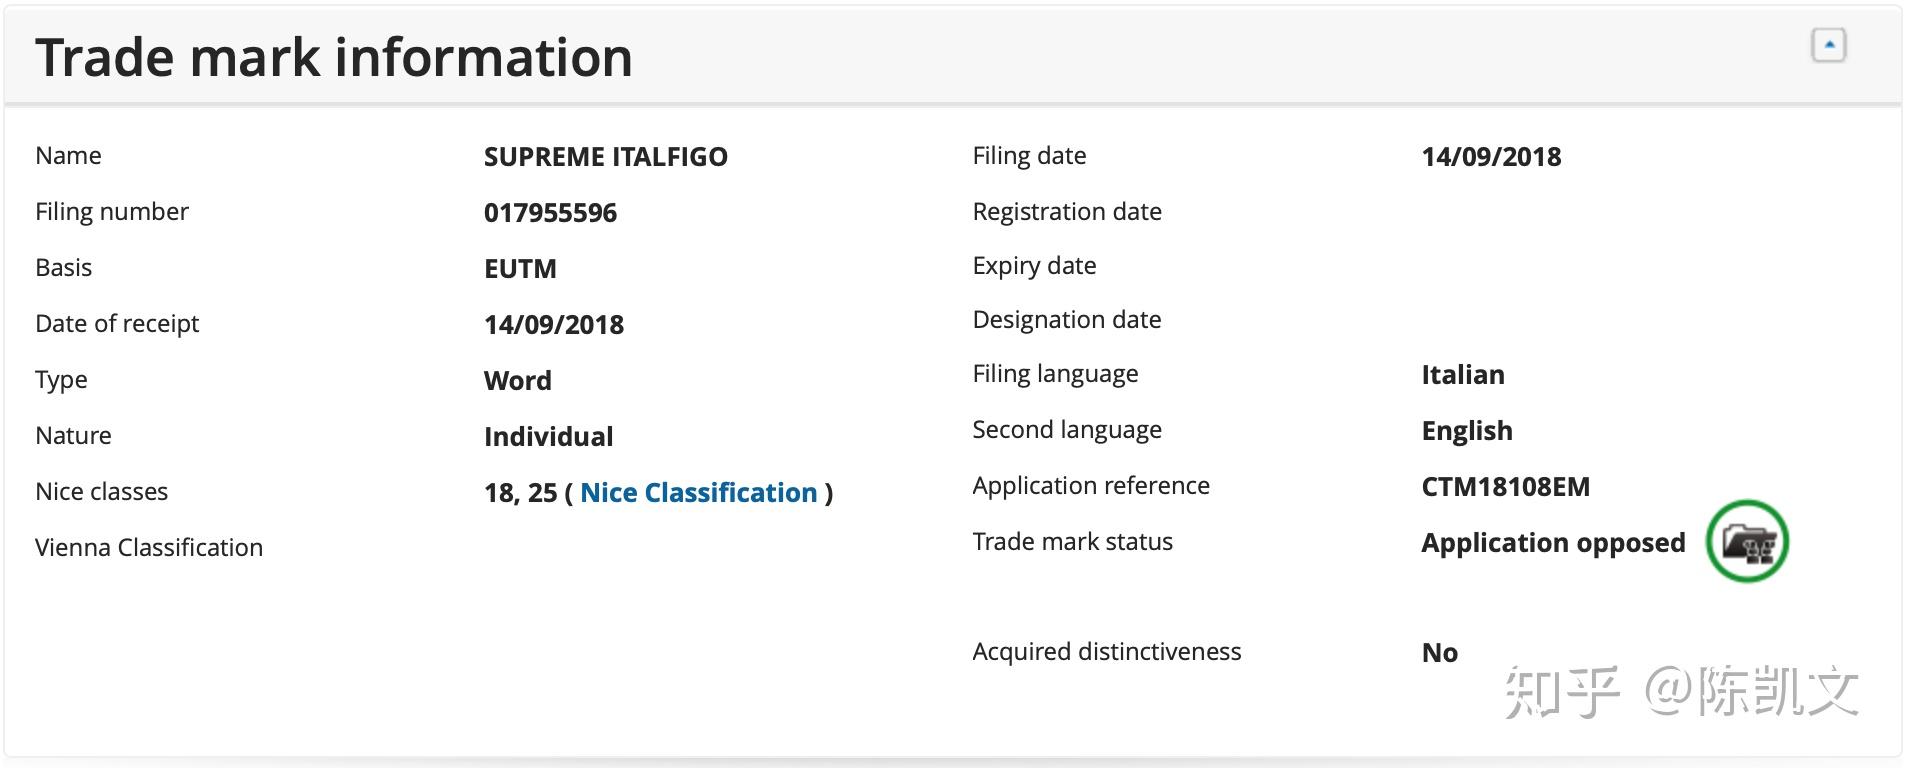Click application reference CTM18108EM
The image size is (1908, 768).
coord(1505,486)
